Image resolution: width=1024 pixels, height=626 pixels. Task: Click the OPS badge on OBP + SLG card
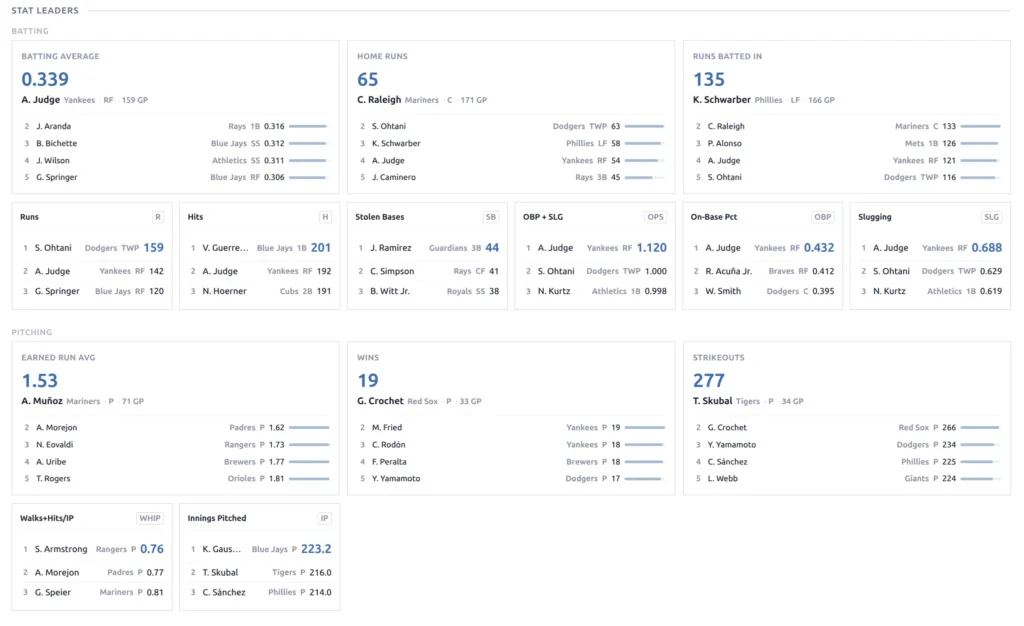(x=655, y=217)
